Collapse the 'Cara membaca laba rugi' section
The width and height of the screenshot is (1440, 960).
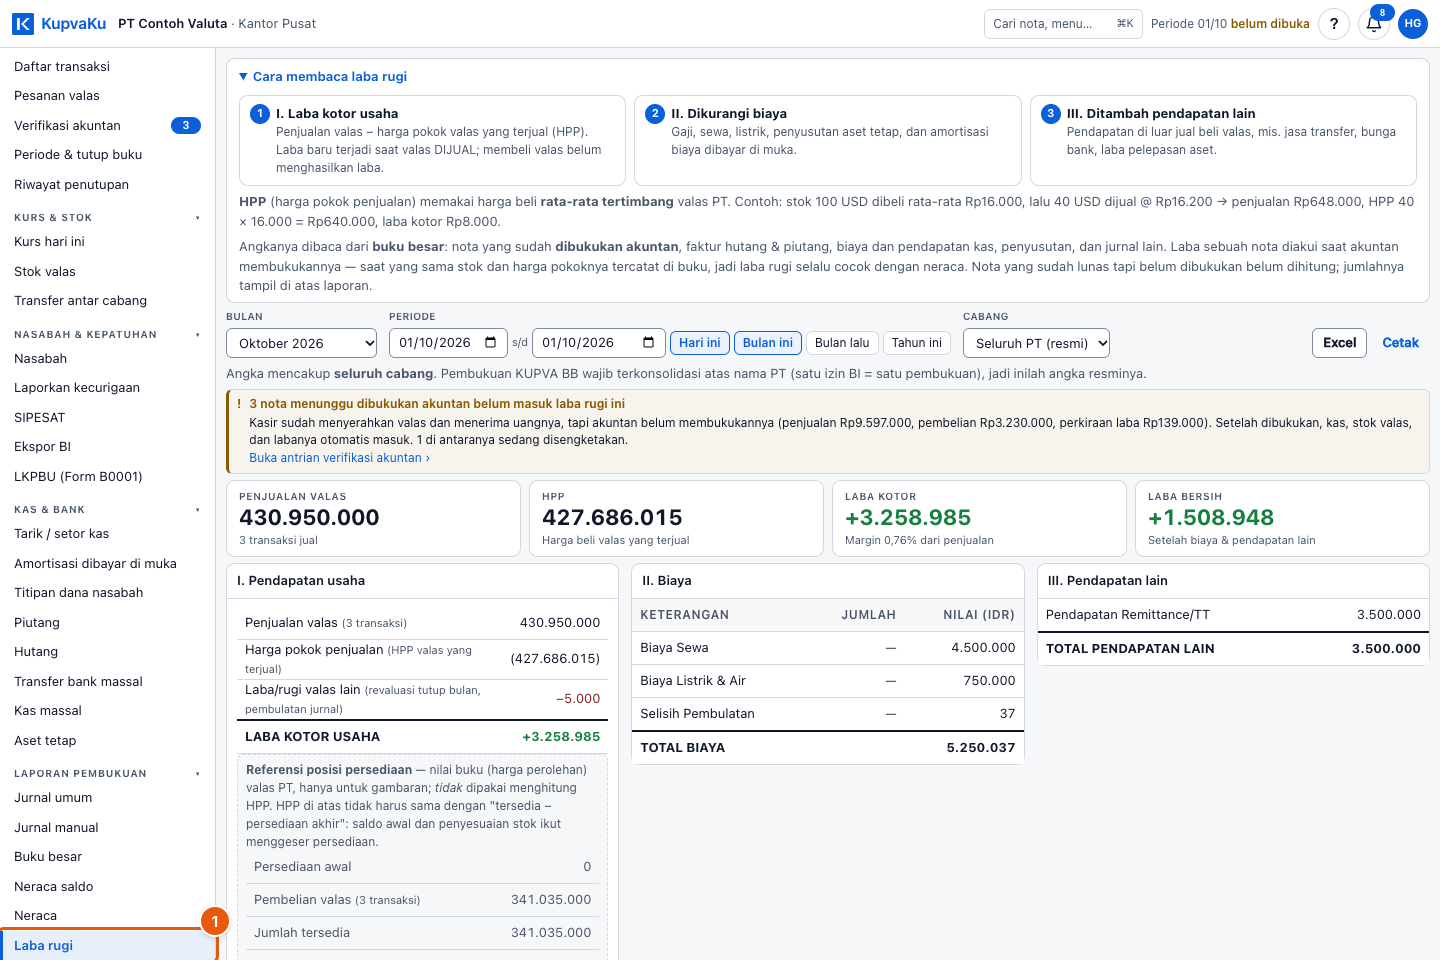pos(323,76)
